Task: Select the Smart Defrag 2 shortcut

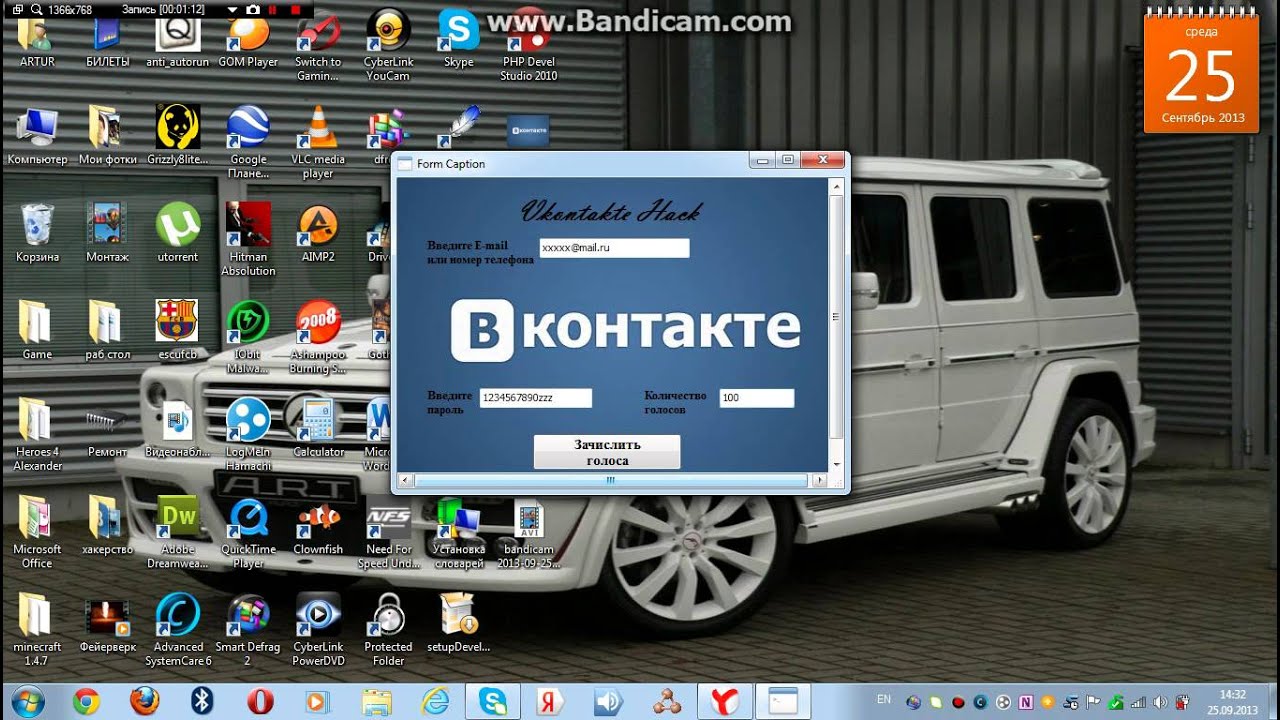Action: [248, 630]
